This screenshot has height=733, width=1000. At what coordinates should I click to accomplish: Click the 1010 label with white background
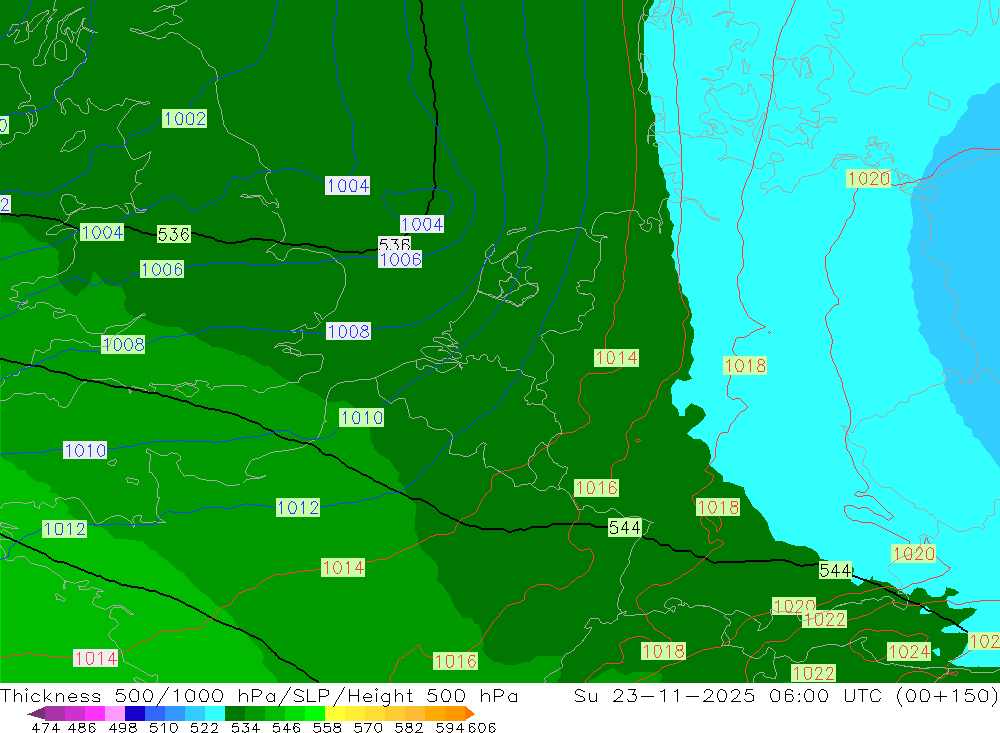coord(85,450)
